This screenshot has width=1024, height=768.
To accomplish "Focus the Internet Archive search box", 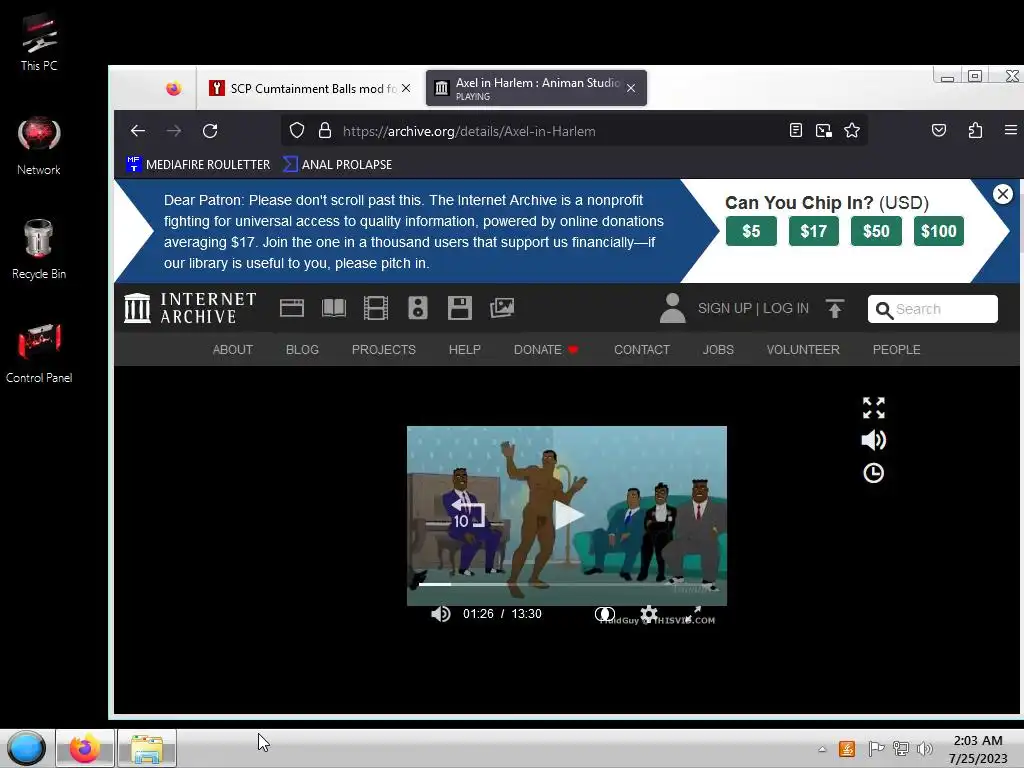I will pyautogui.click(x=933, y=309).
